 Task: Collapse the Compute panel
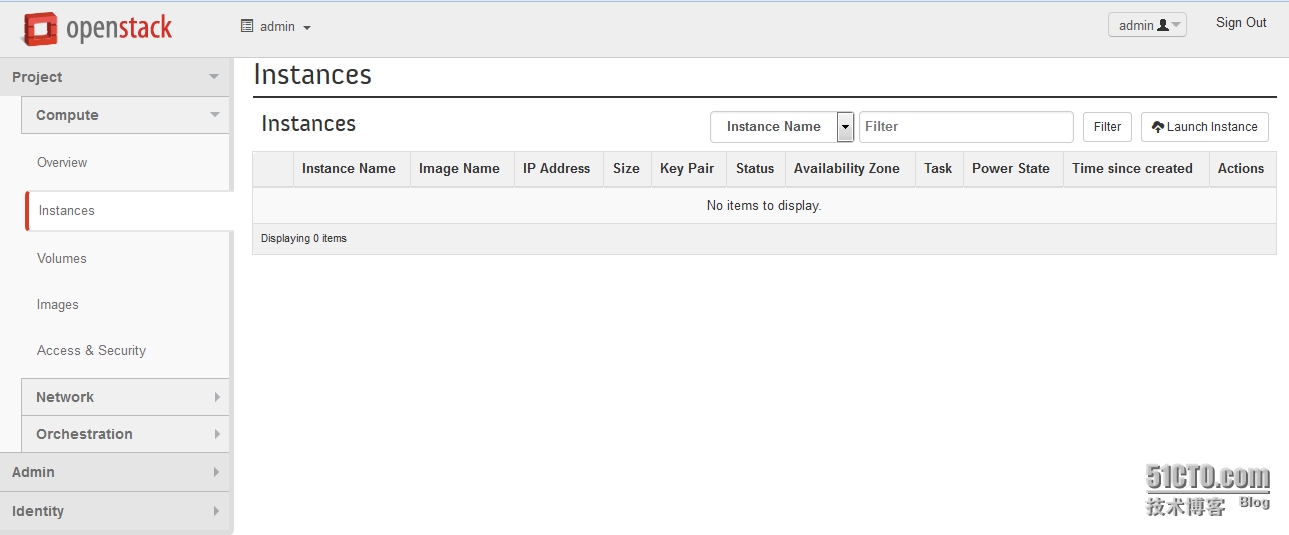pos(125,115)
